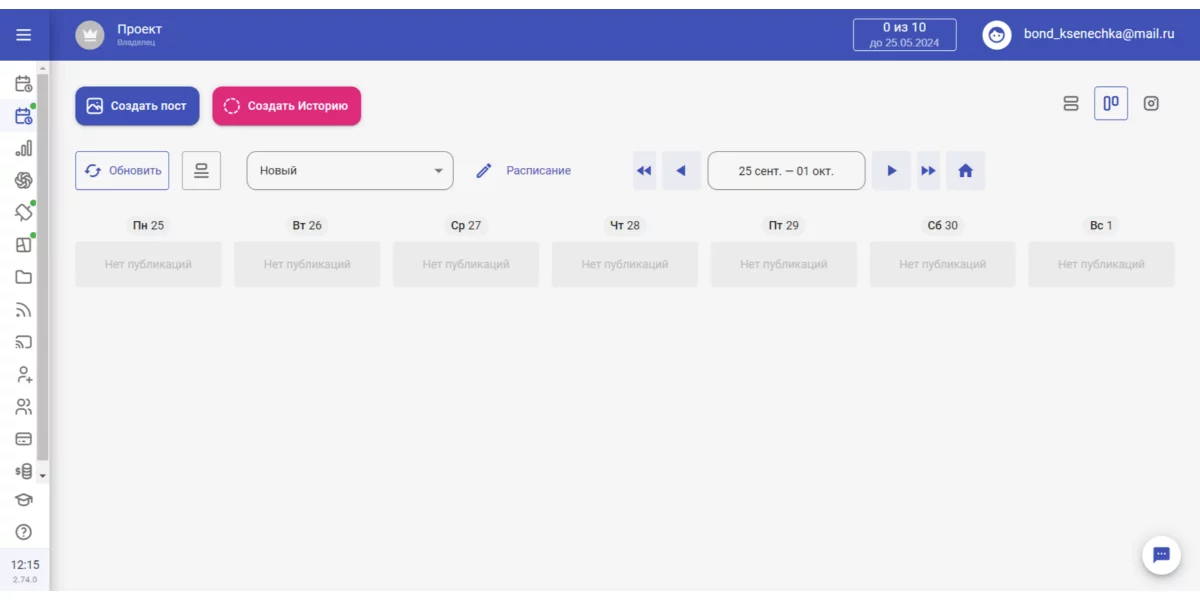Switch to list view layout icon
Viewport: 1200px width, 600px height.
point(1071,104)
